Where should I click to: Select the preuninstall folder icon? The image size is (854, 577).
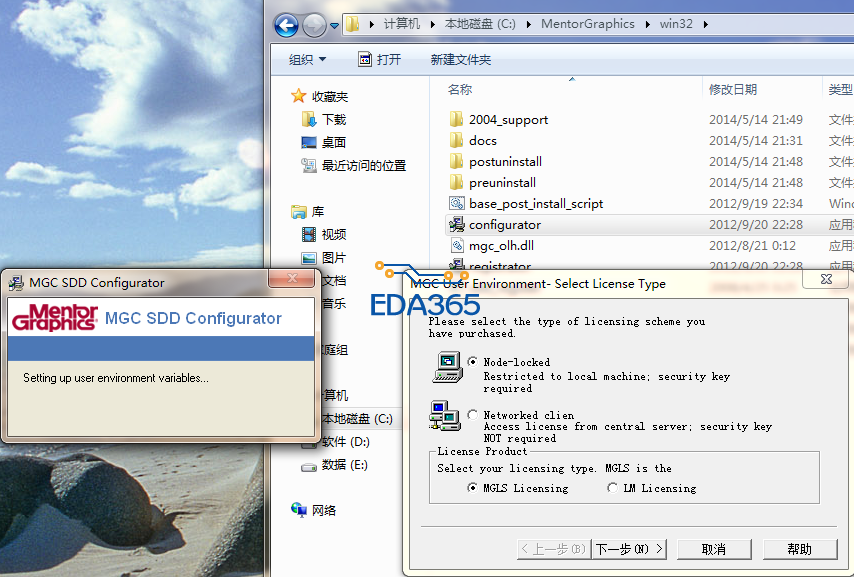click(456, 183)
